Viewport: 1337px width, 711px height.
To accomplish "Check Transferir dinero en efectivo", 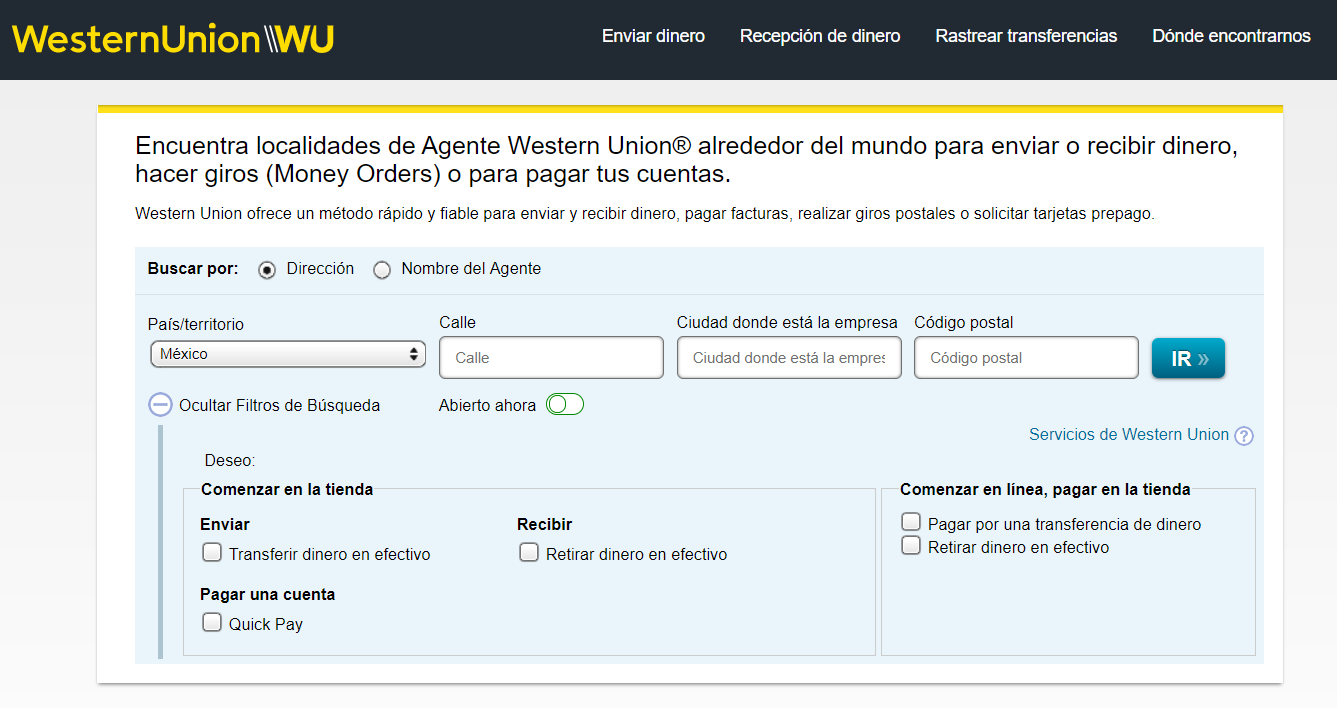I will point(211,551).
